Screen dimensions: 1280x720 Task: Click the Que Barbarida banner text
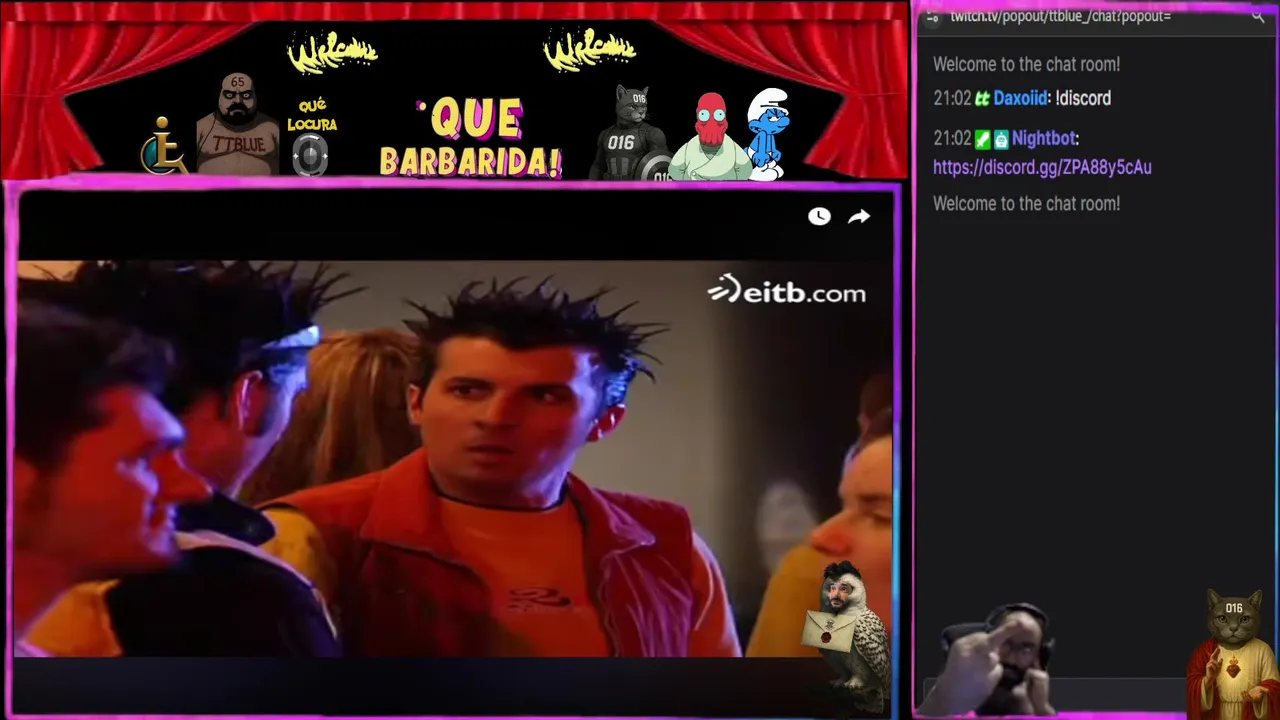(470, 138)
